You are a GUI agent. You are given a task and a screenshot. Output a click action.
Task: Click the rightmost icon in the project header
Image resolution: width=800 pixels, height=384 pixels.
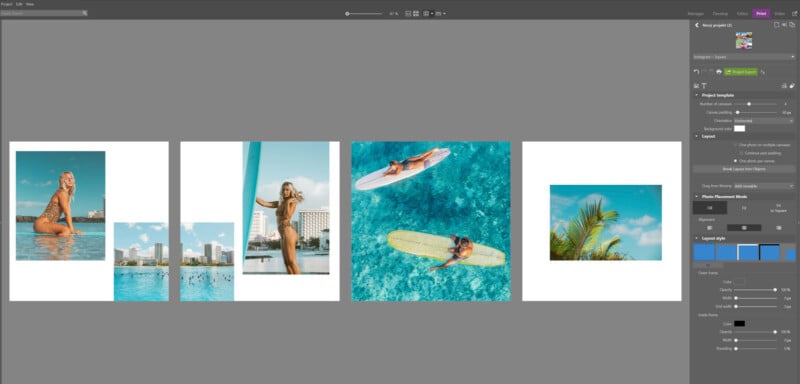(792, 25)
